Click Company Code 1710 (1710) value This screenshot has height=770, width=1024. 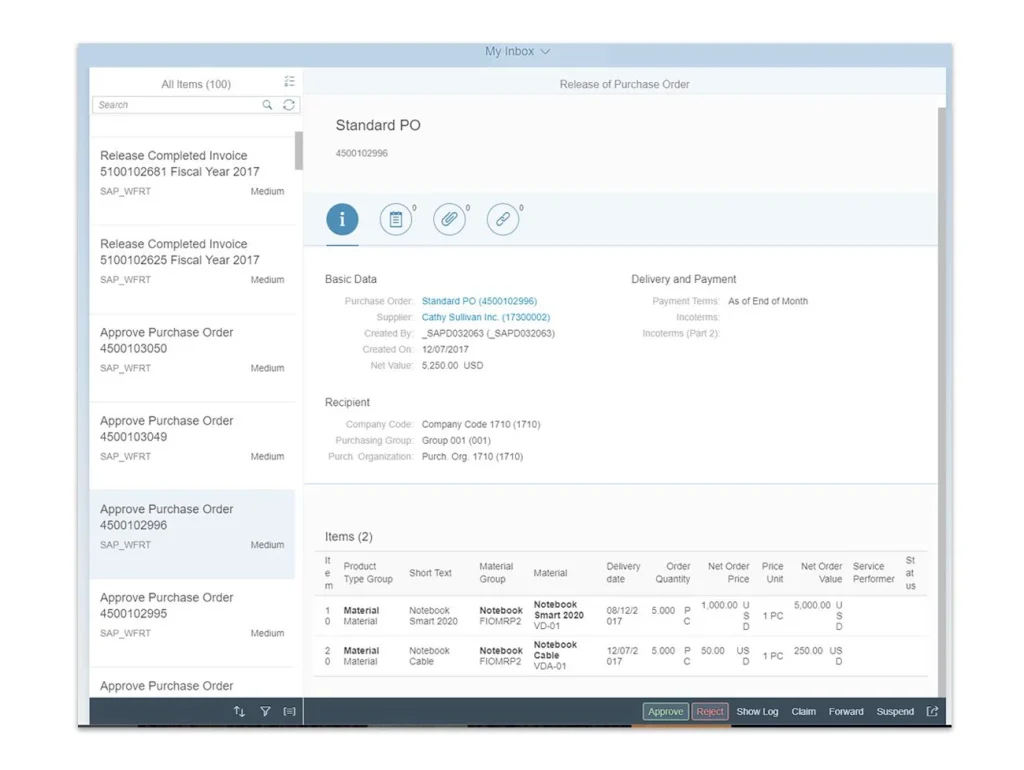481,424
